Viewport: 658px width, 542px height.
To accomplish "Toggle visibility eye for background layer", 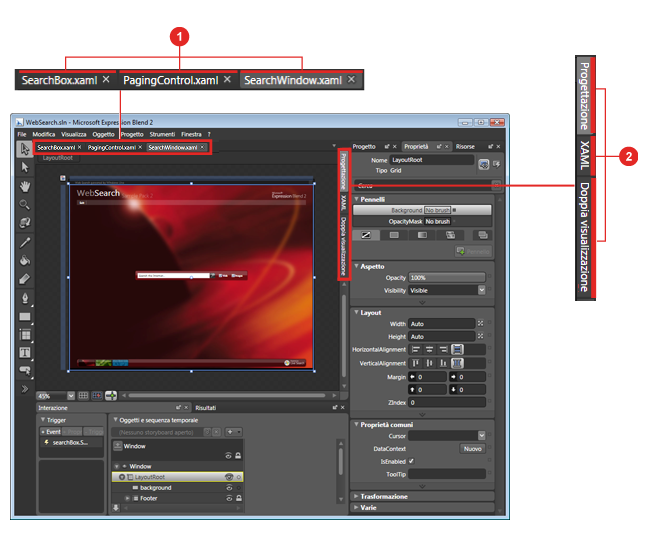I will tap(229, 487).
